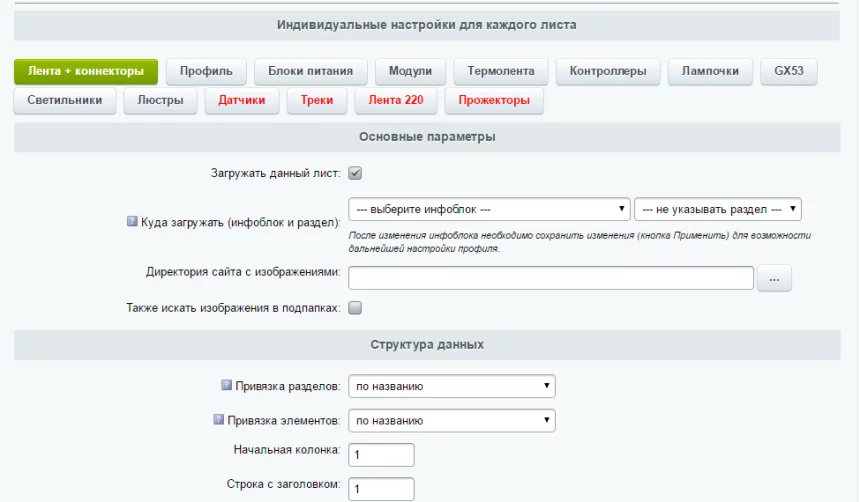Image resolution: width=860 pixels, height=502 pixels.
Task: Click the "..." browse directory button
Action: pyautogui.click(x=774, y=278)
